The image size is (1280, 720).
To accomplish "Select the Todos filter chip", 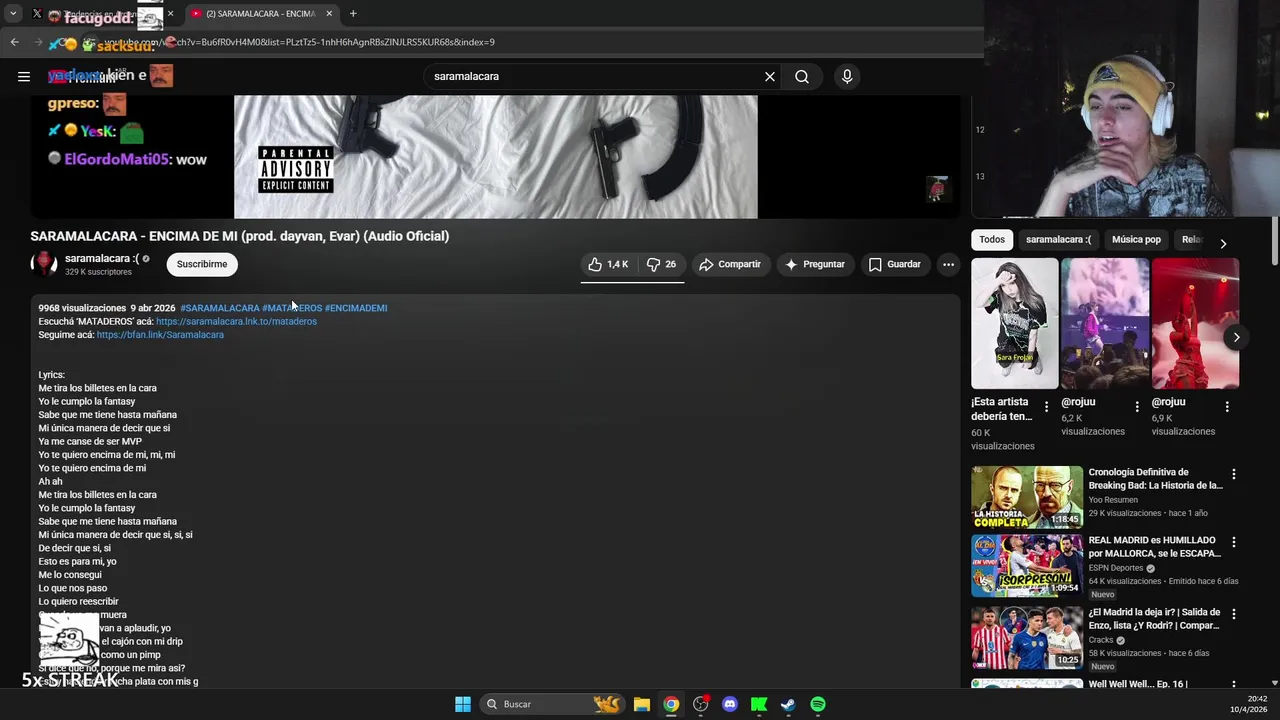I will (992, 240).
